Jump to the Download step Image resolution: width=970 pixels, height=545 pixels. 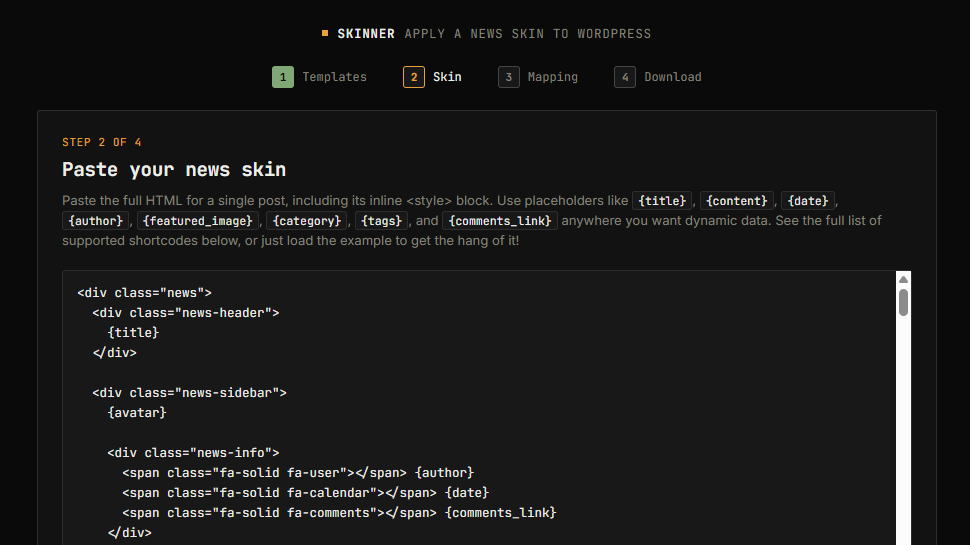coord(658,77)
